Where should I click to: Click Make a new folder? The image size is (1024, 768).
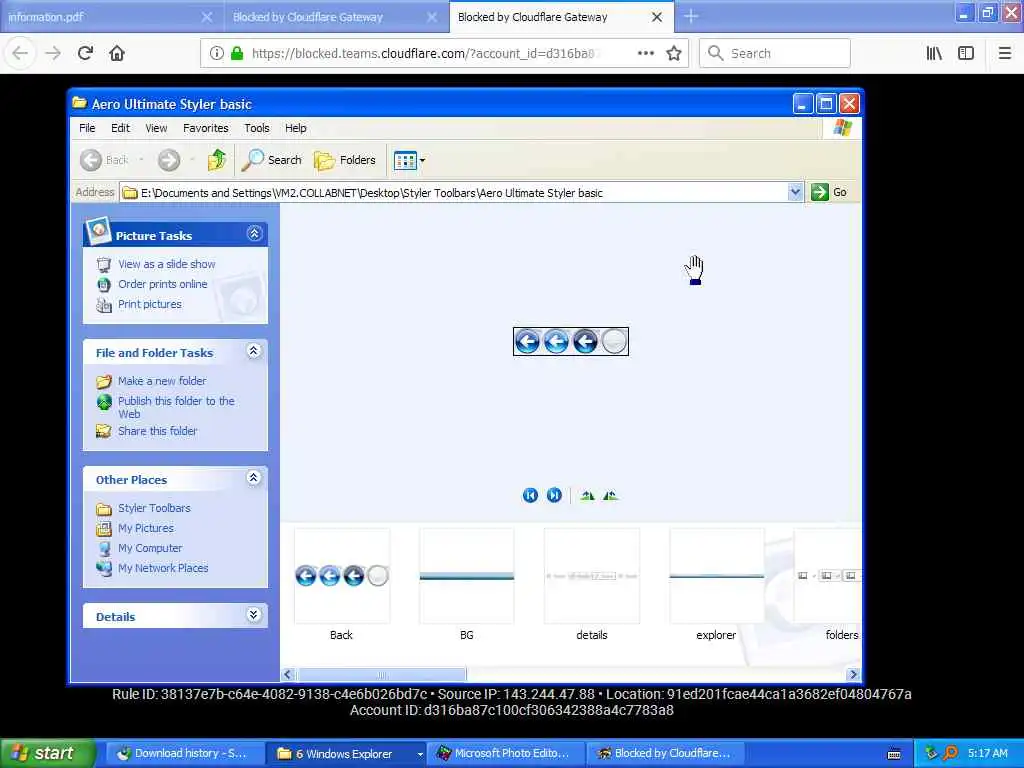[x=162, y=381]
